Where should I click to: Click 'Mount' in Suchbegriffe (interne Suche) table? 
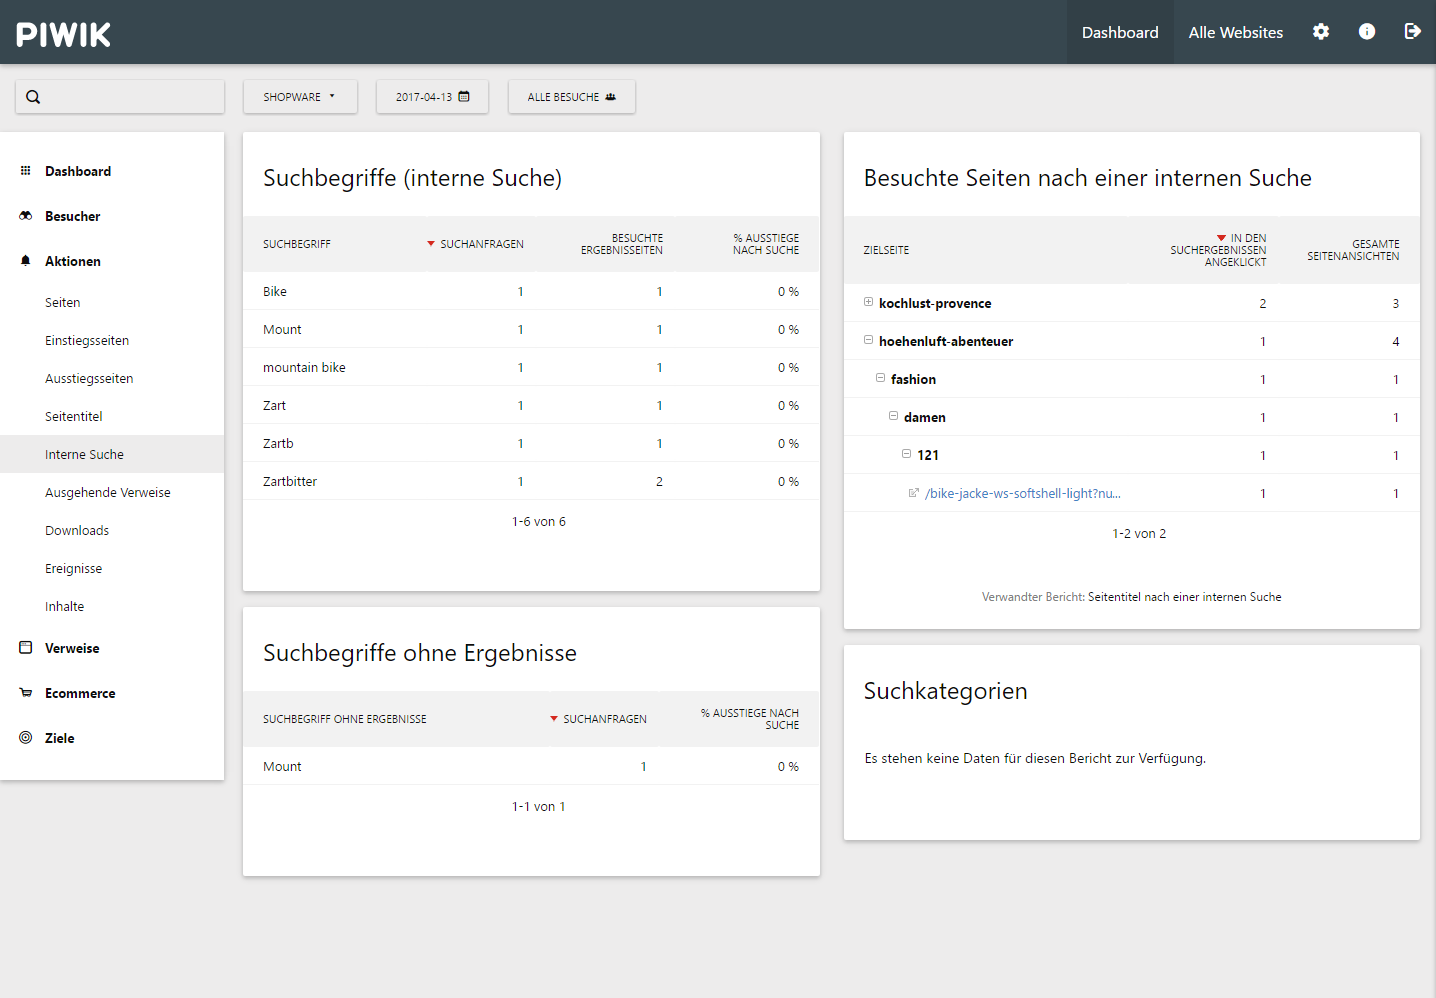pos(282,329)
